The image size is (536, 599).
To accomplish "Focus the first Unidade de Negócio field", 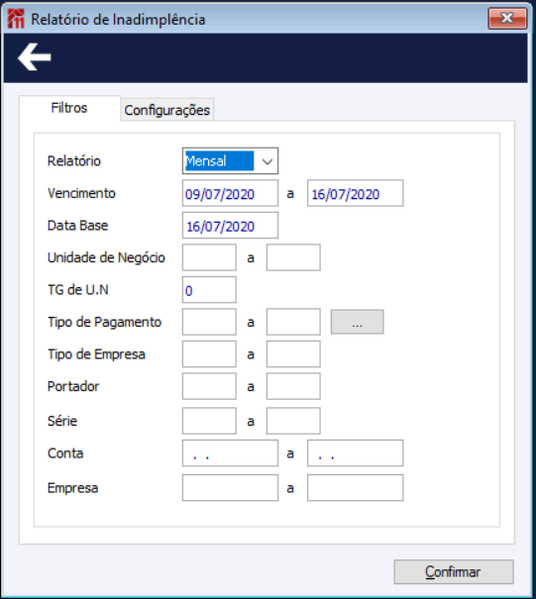I will tap(209, 257).
